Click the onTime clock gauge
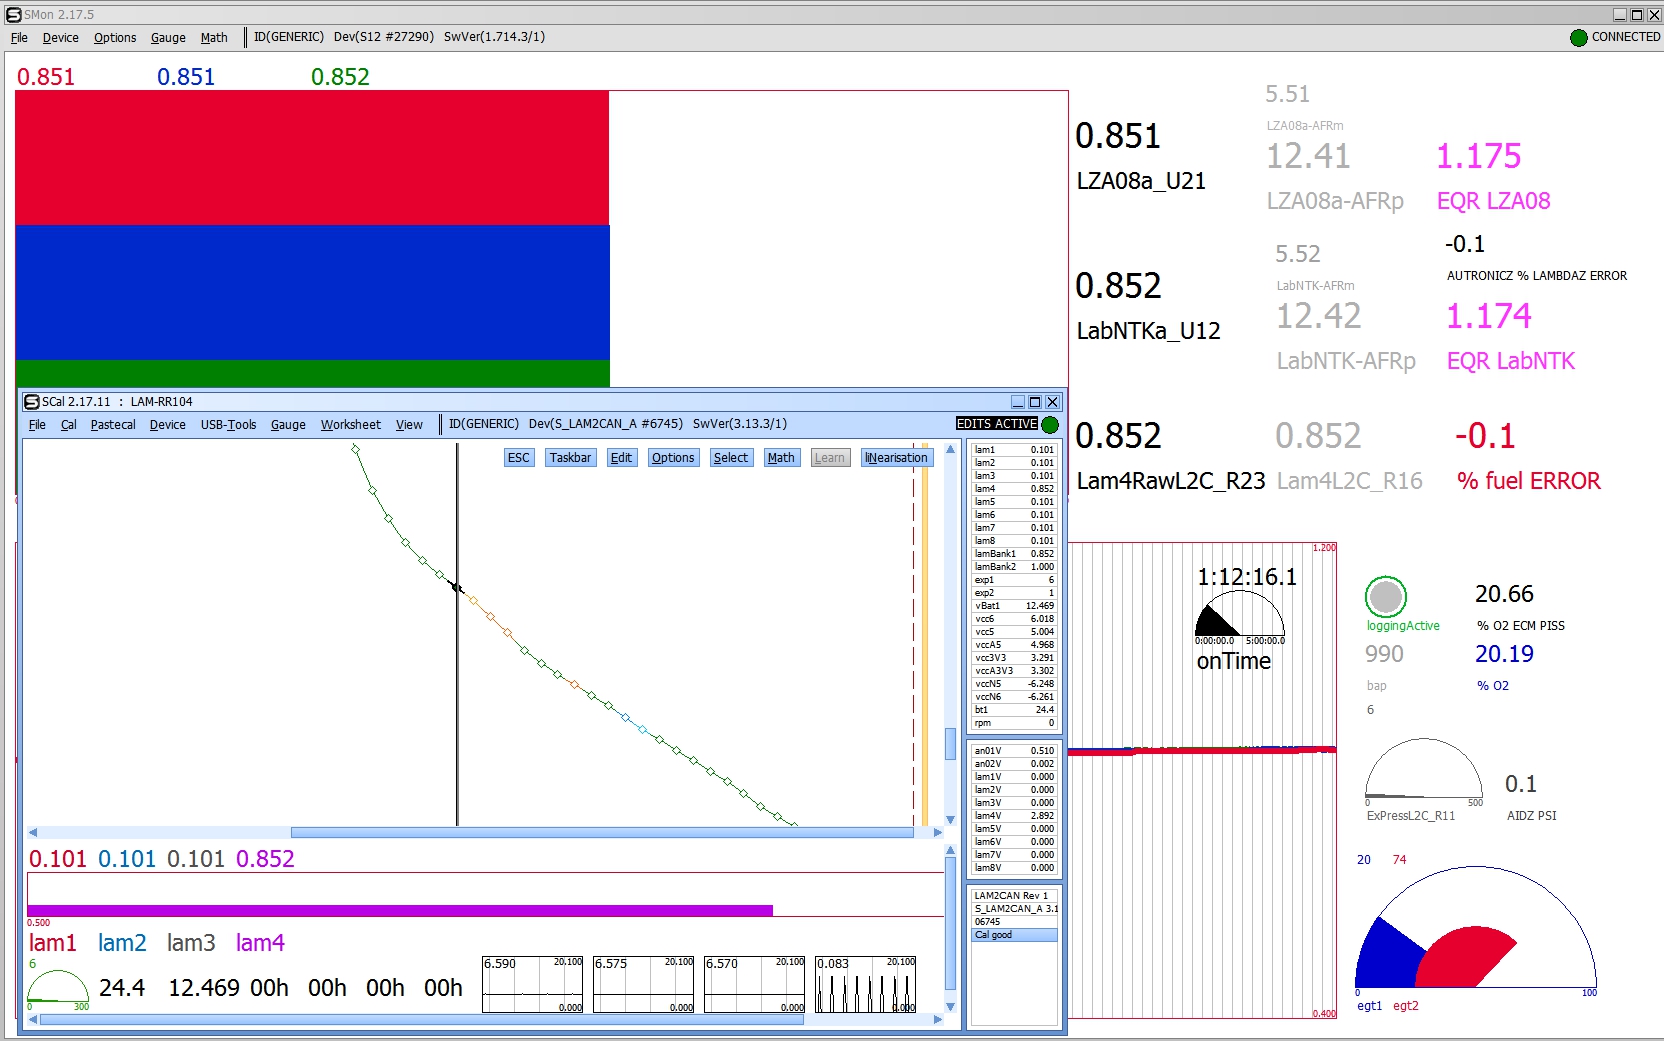The width and height of the screenshot is (1664, 1041). pyautogui.click(x=1239, y=617)
